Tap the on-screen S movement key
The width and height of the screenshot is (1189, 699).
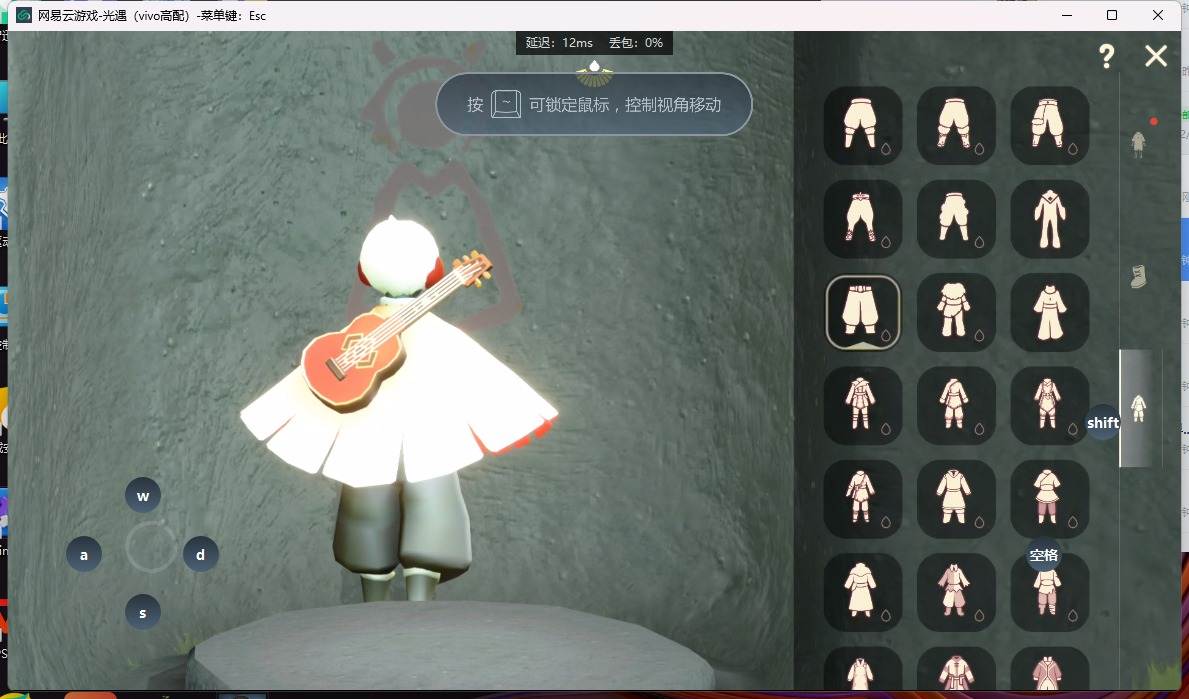pos(143,613)
